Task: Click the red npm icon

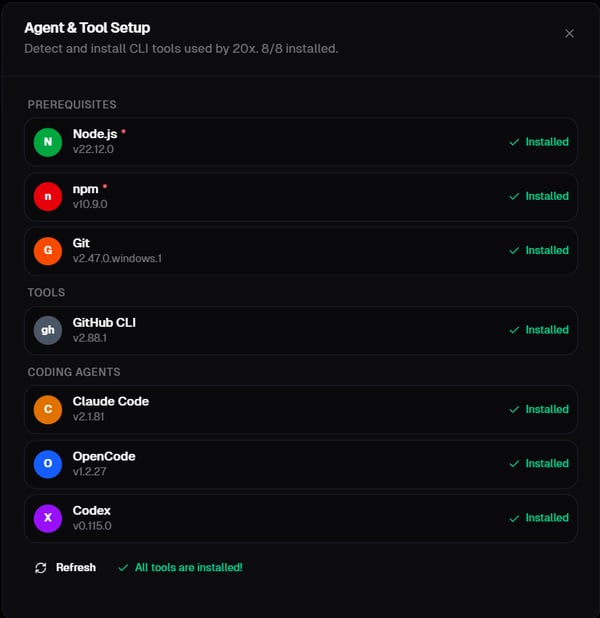Action: [48, 196]
